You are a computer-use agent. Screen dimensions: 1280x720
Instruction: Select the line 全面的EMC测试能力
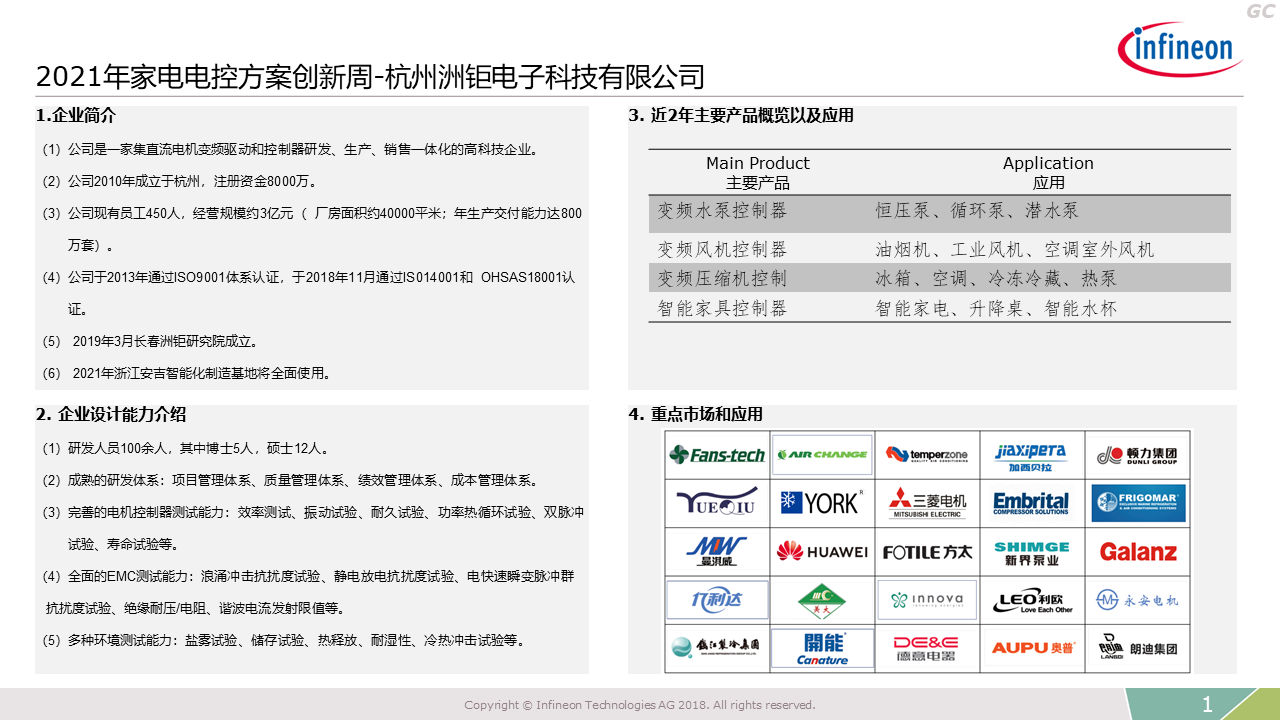[x=308, y=592]
